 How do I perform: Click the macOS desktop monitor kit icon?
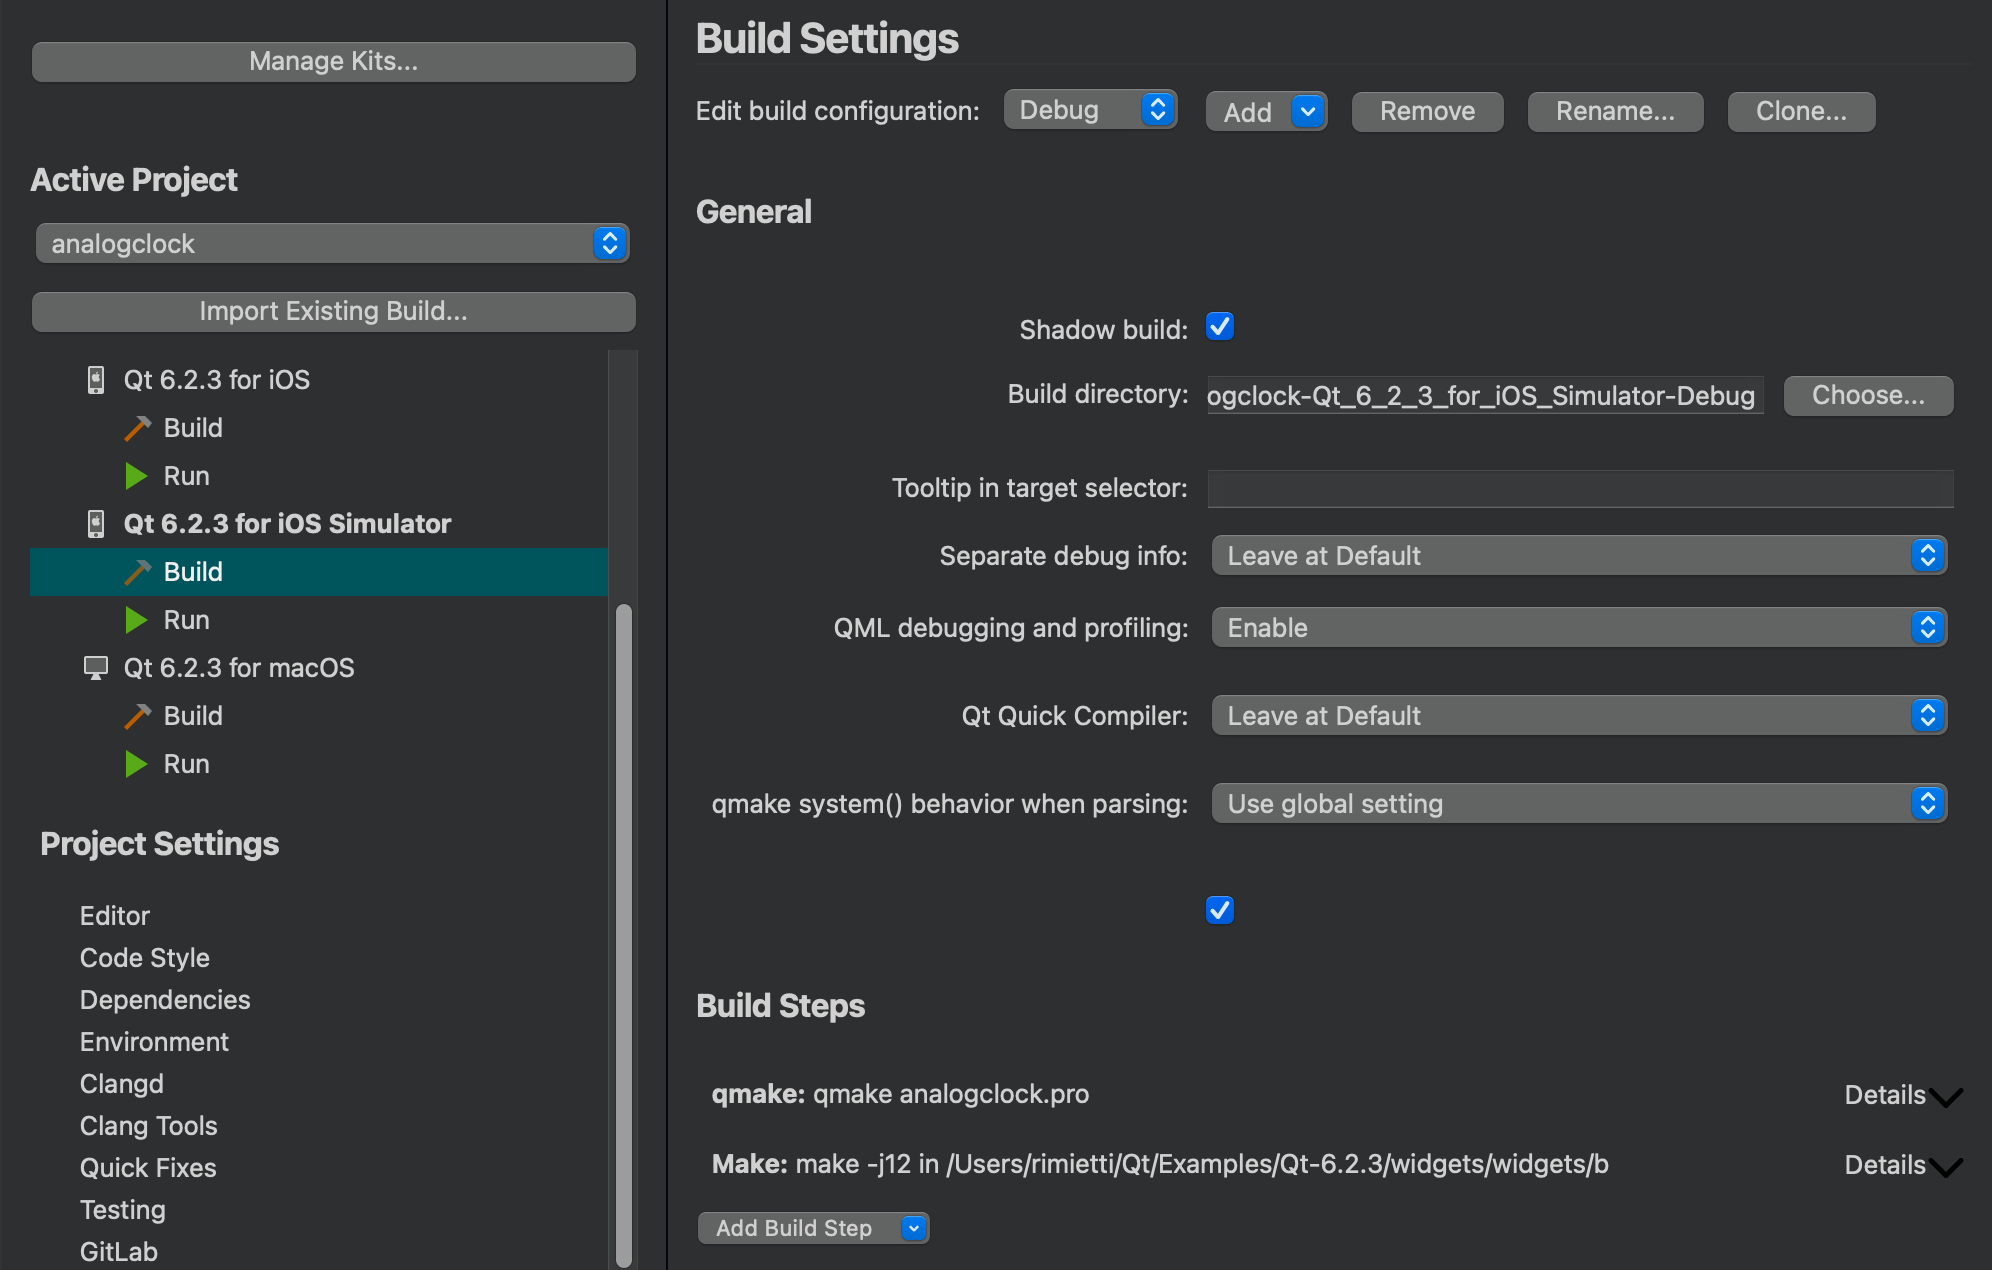95,668
